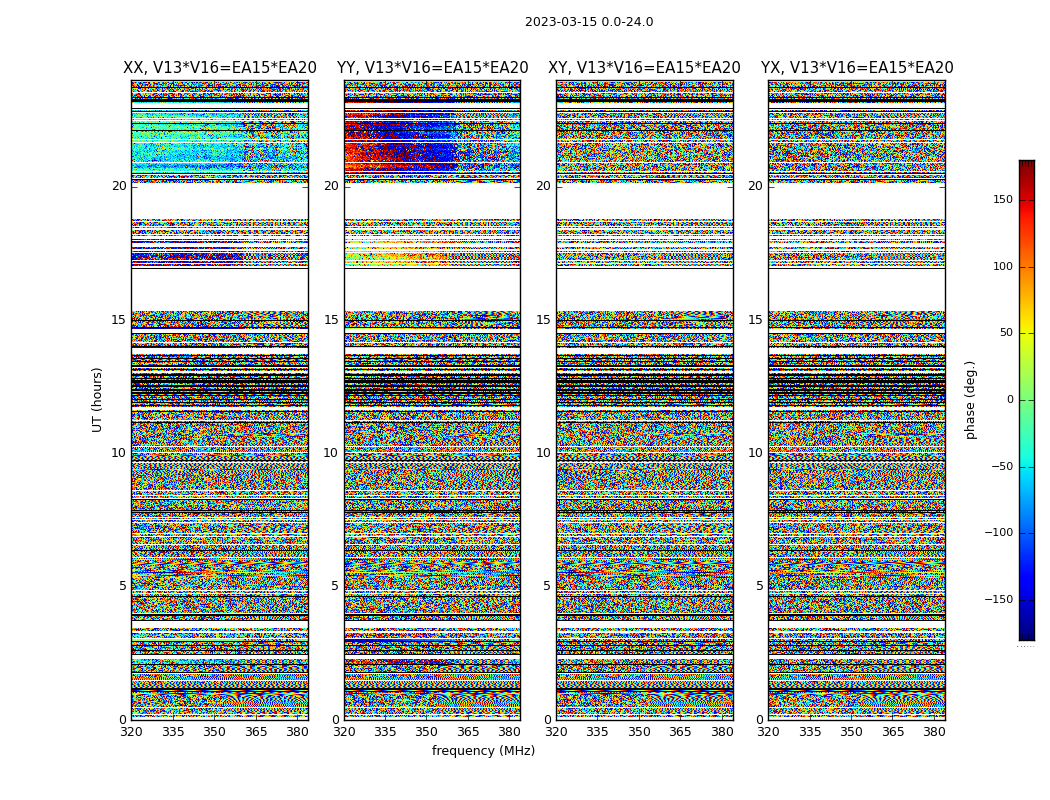1050x800 pixels.
Task: Pick the colorbar tick labeled −50
Action: pyautogui.click(x=1002, y=466)
